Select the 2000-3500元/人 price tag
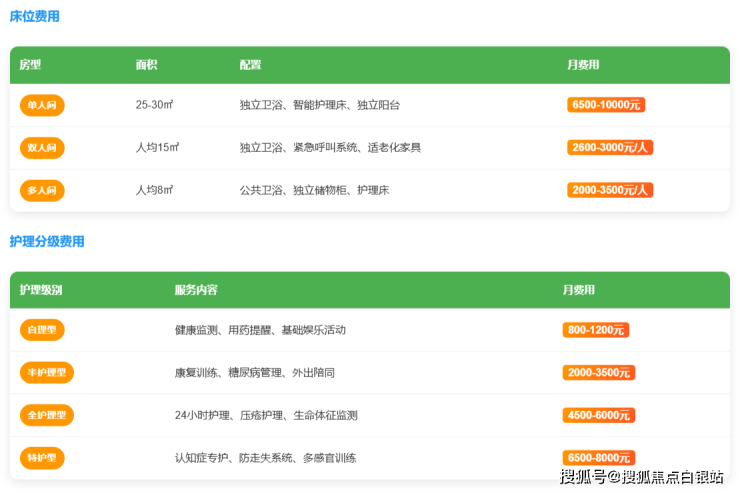Screen dimensions: 740x493 click(x=610, y=190)
